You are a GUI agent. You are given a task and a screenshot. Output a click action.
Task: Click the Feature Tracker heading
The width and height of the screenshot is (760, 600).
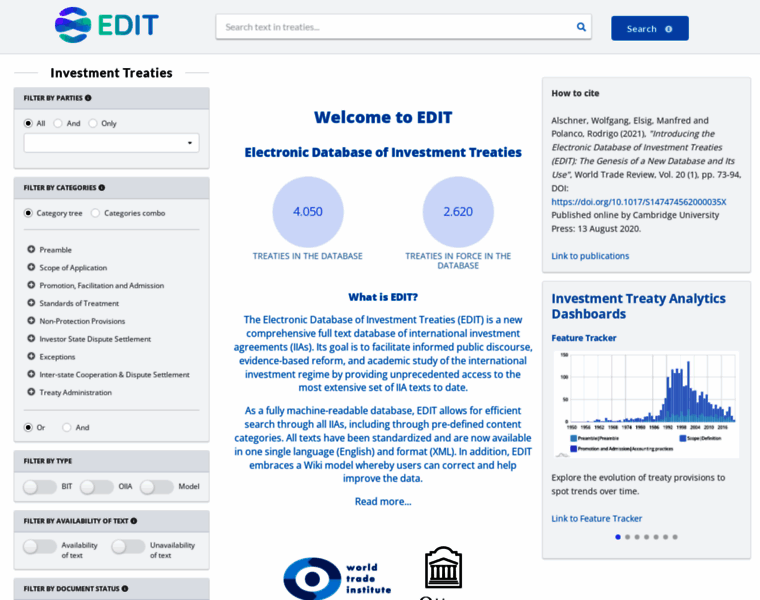point(584,338)
